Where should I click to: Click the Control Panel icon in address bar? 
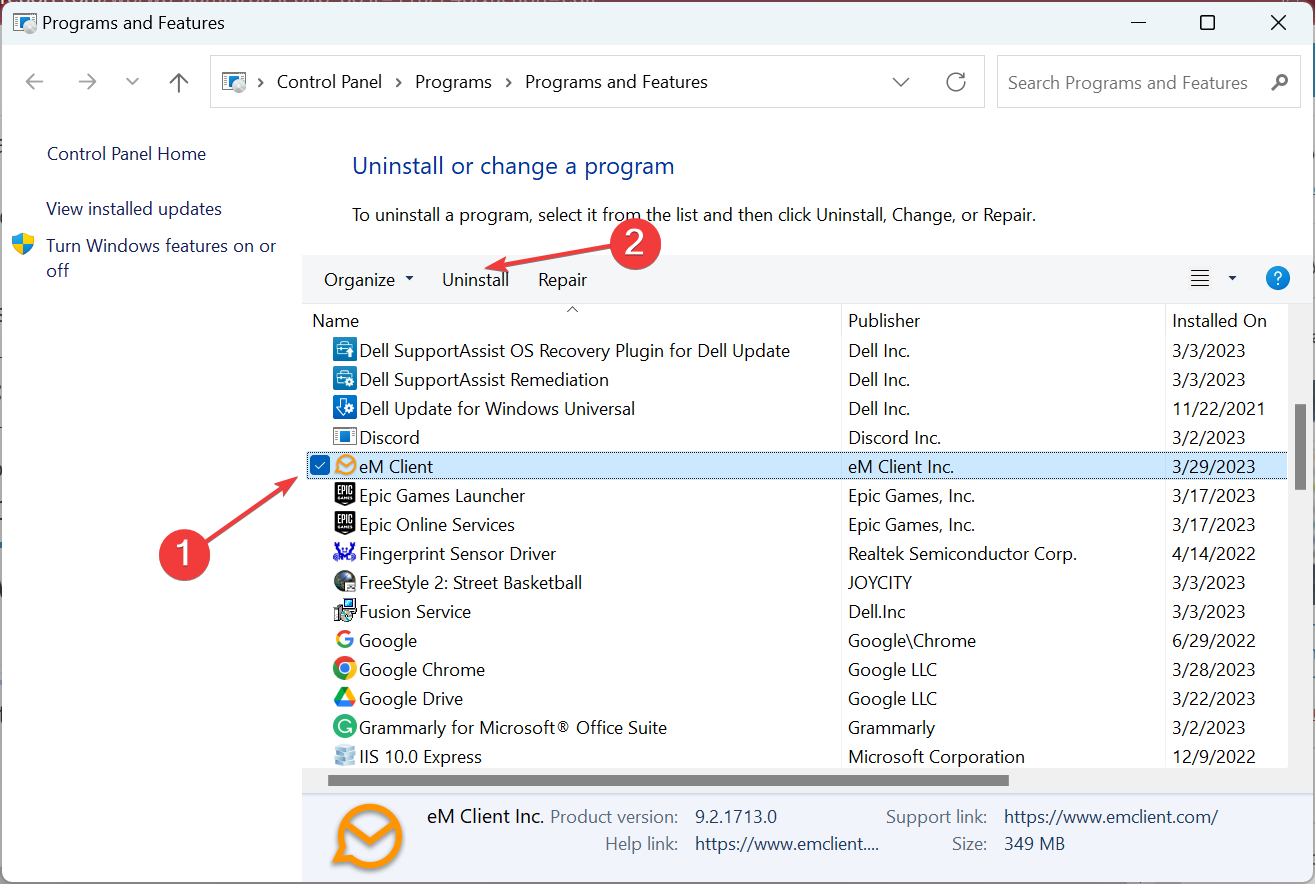234,82
